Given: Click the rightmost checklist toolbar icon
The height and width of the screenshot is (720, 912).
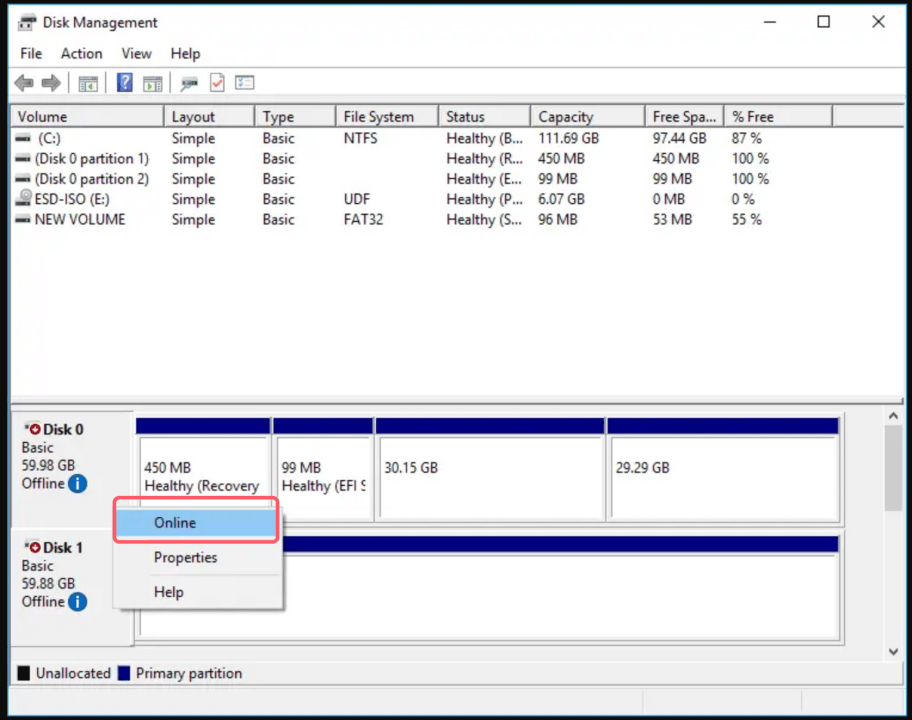Looking at the screenshot, I should coord(244,82).
